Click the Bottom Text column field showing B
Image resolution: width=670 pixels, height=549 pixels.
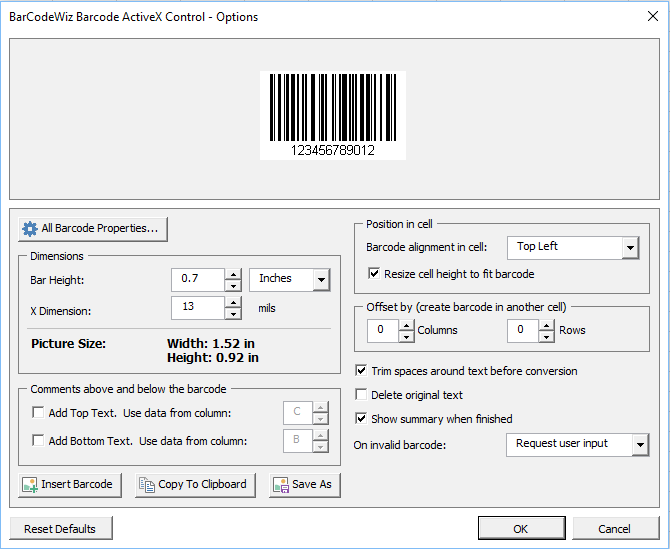298,440
